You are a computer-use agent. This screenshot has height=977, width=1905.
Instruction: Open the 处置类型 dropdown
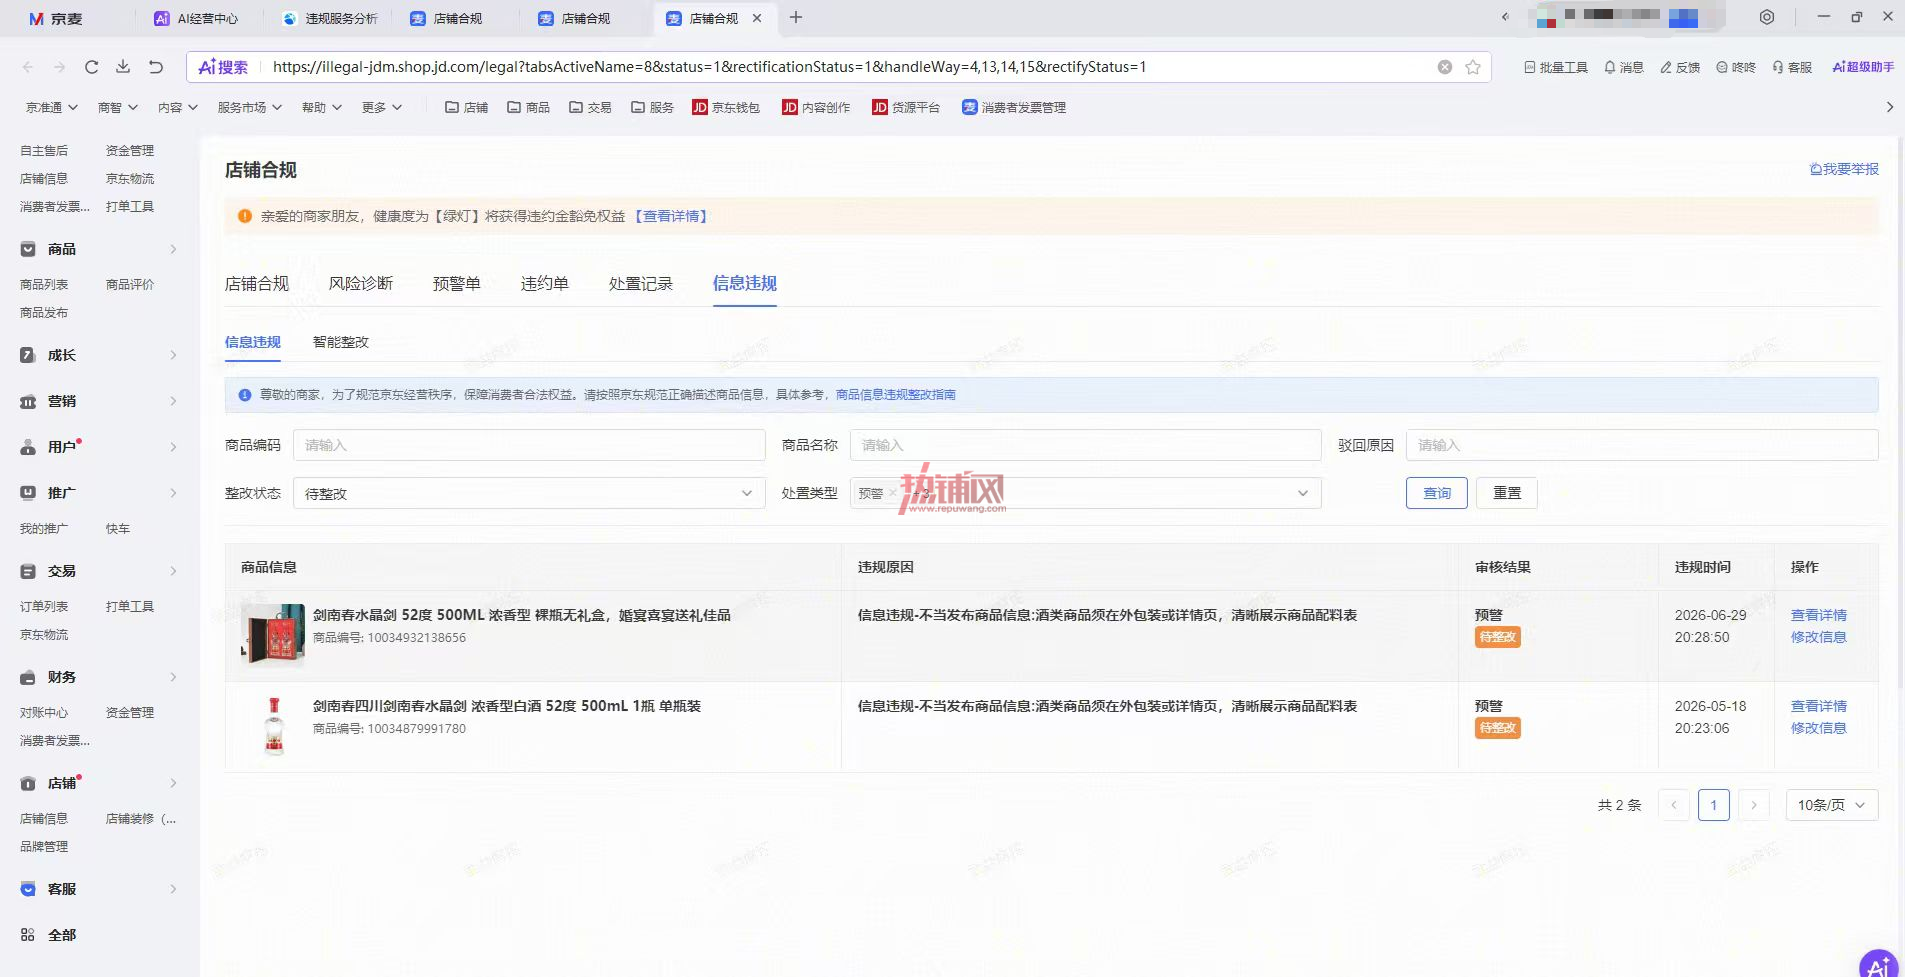1085,493
